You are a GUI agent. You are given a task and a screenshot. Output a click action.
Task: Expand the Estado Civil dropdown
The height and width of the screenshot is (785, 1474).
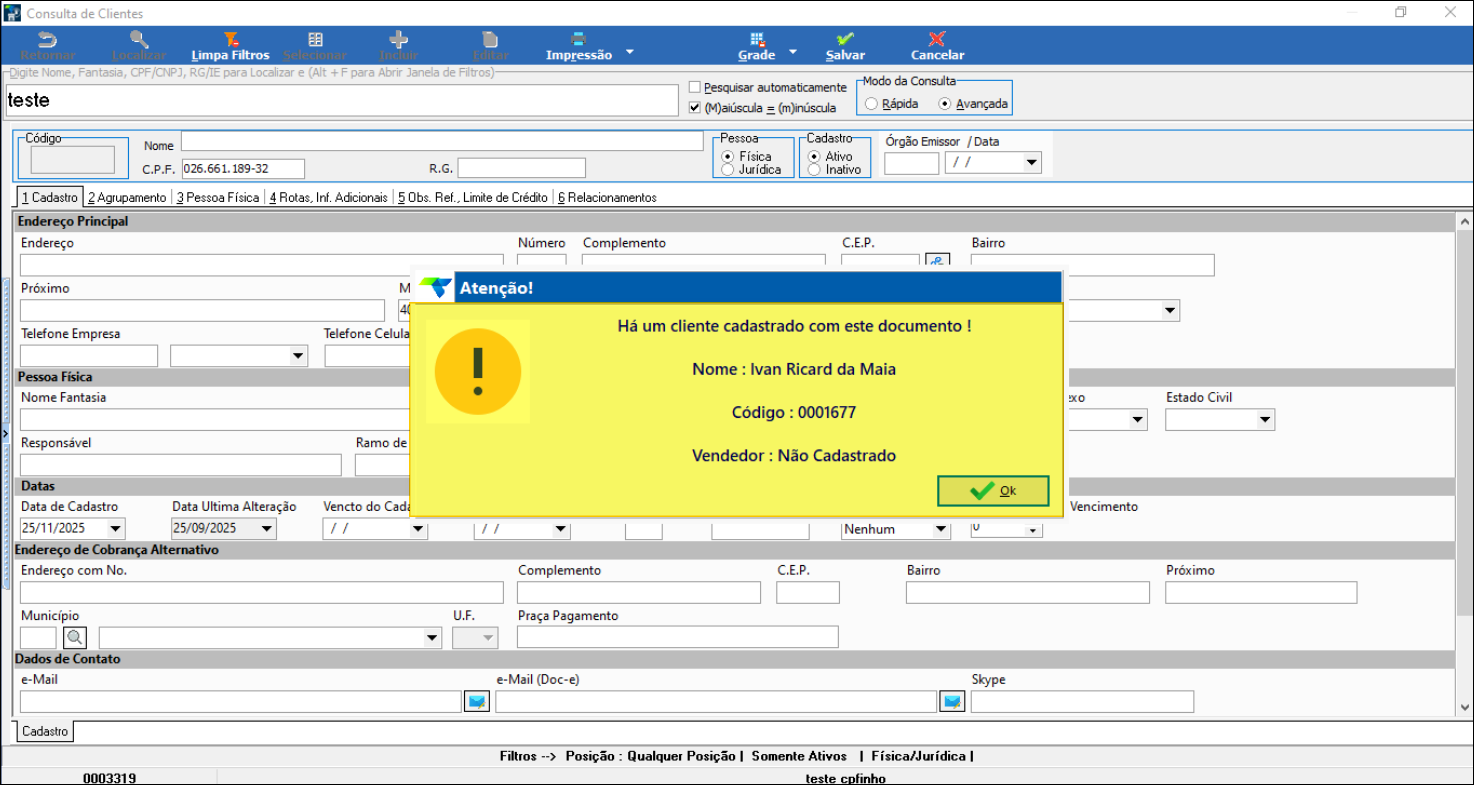coord(1265,420)
